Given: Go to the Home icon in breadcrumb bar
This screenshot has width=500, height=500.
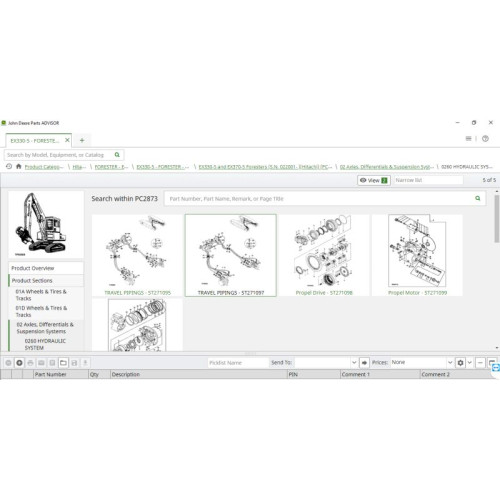Looking at the screenshot, I should click(x=19, y=166).
